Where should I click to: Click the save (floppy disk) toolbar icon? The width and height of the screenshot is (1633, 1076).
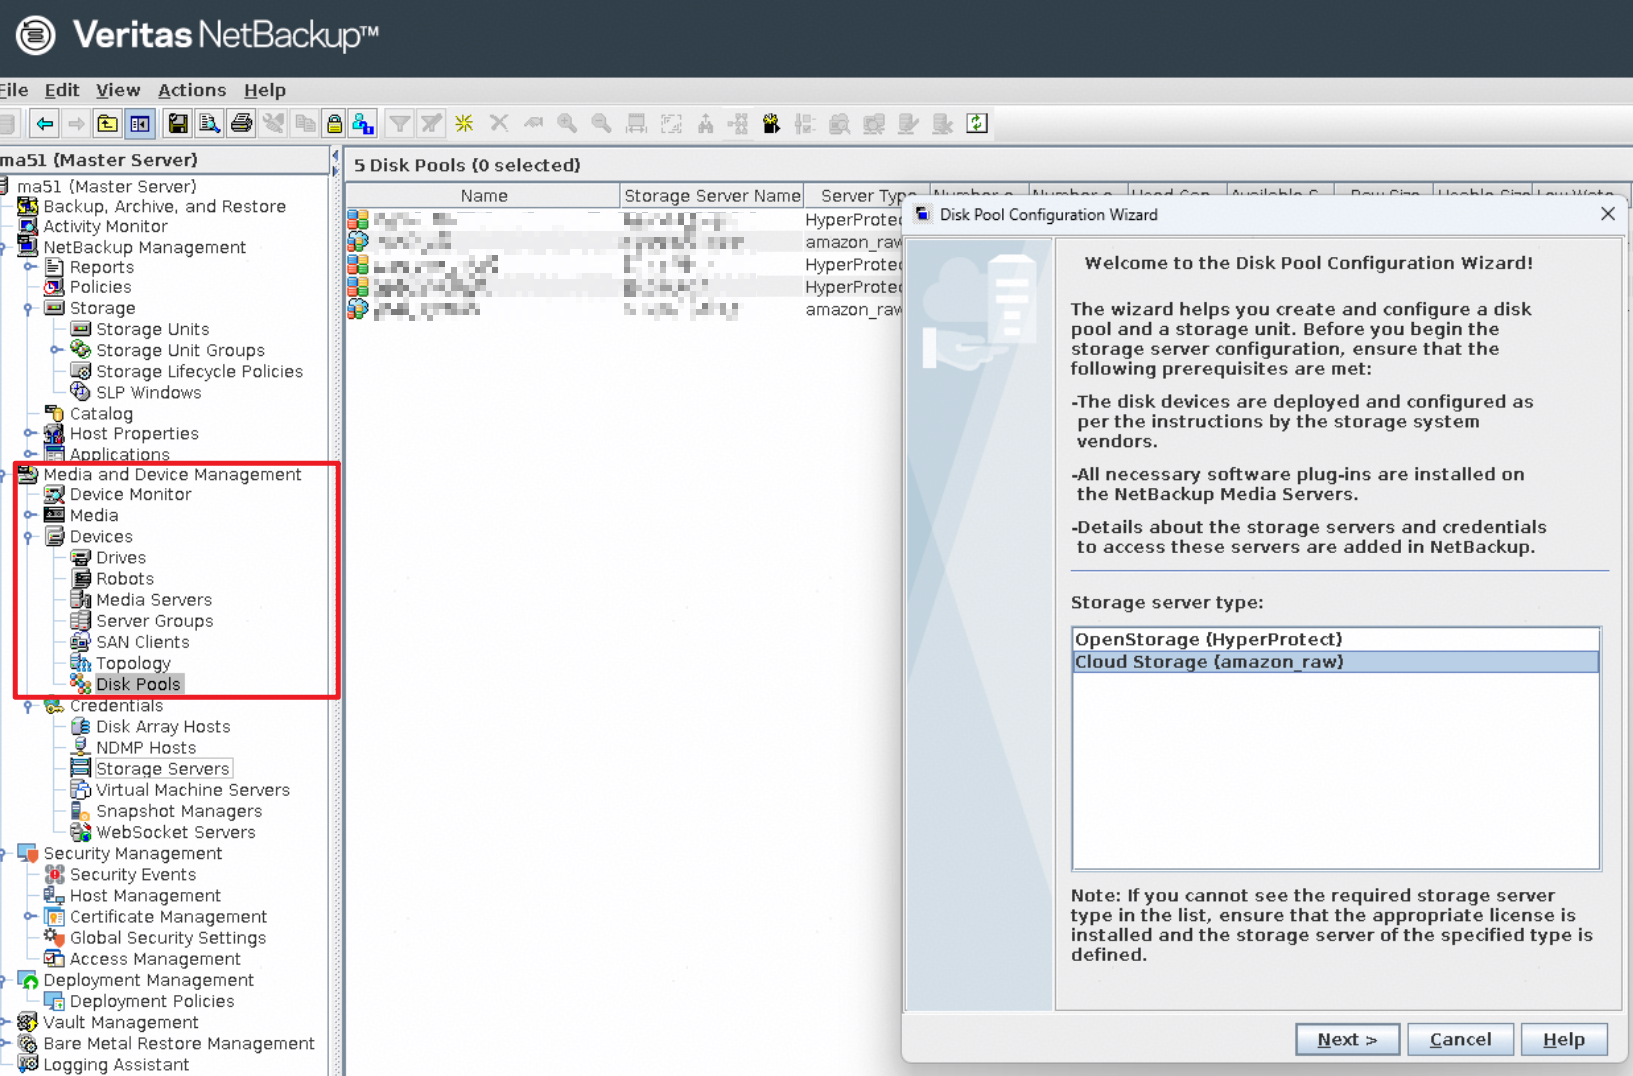pos(178,124)
